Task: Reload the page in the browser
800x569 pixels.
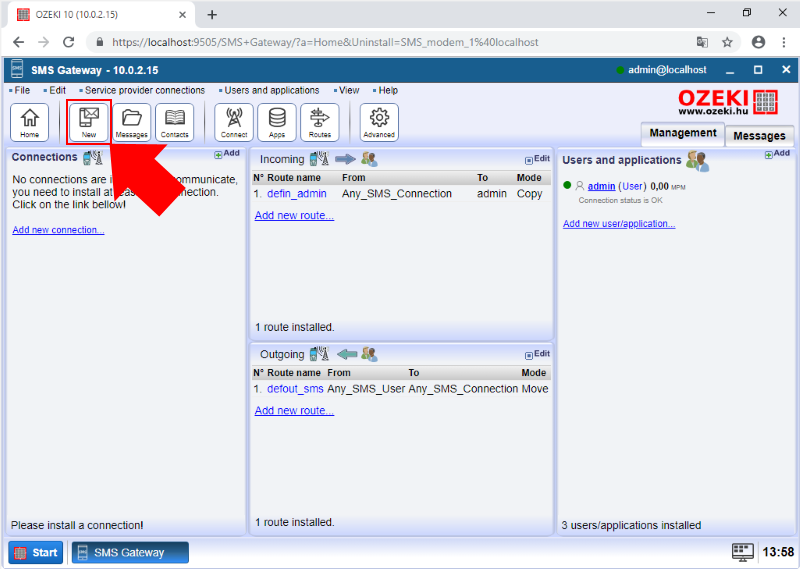Action: click(x=68, y=42)
